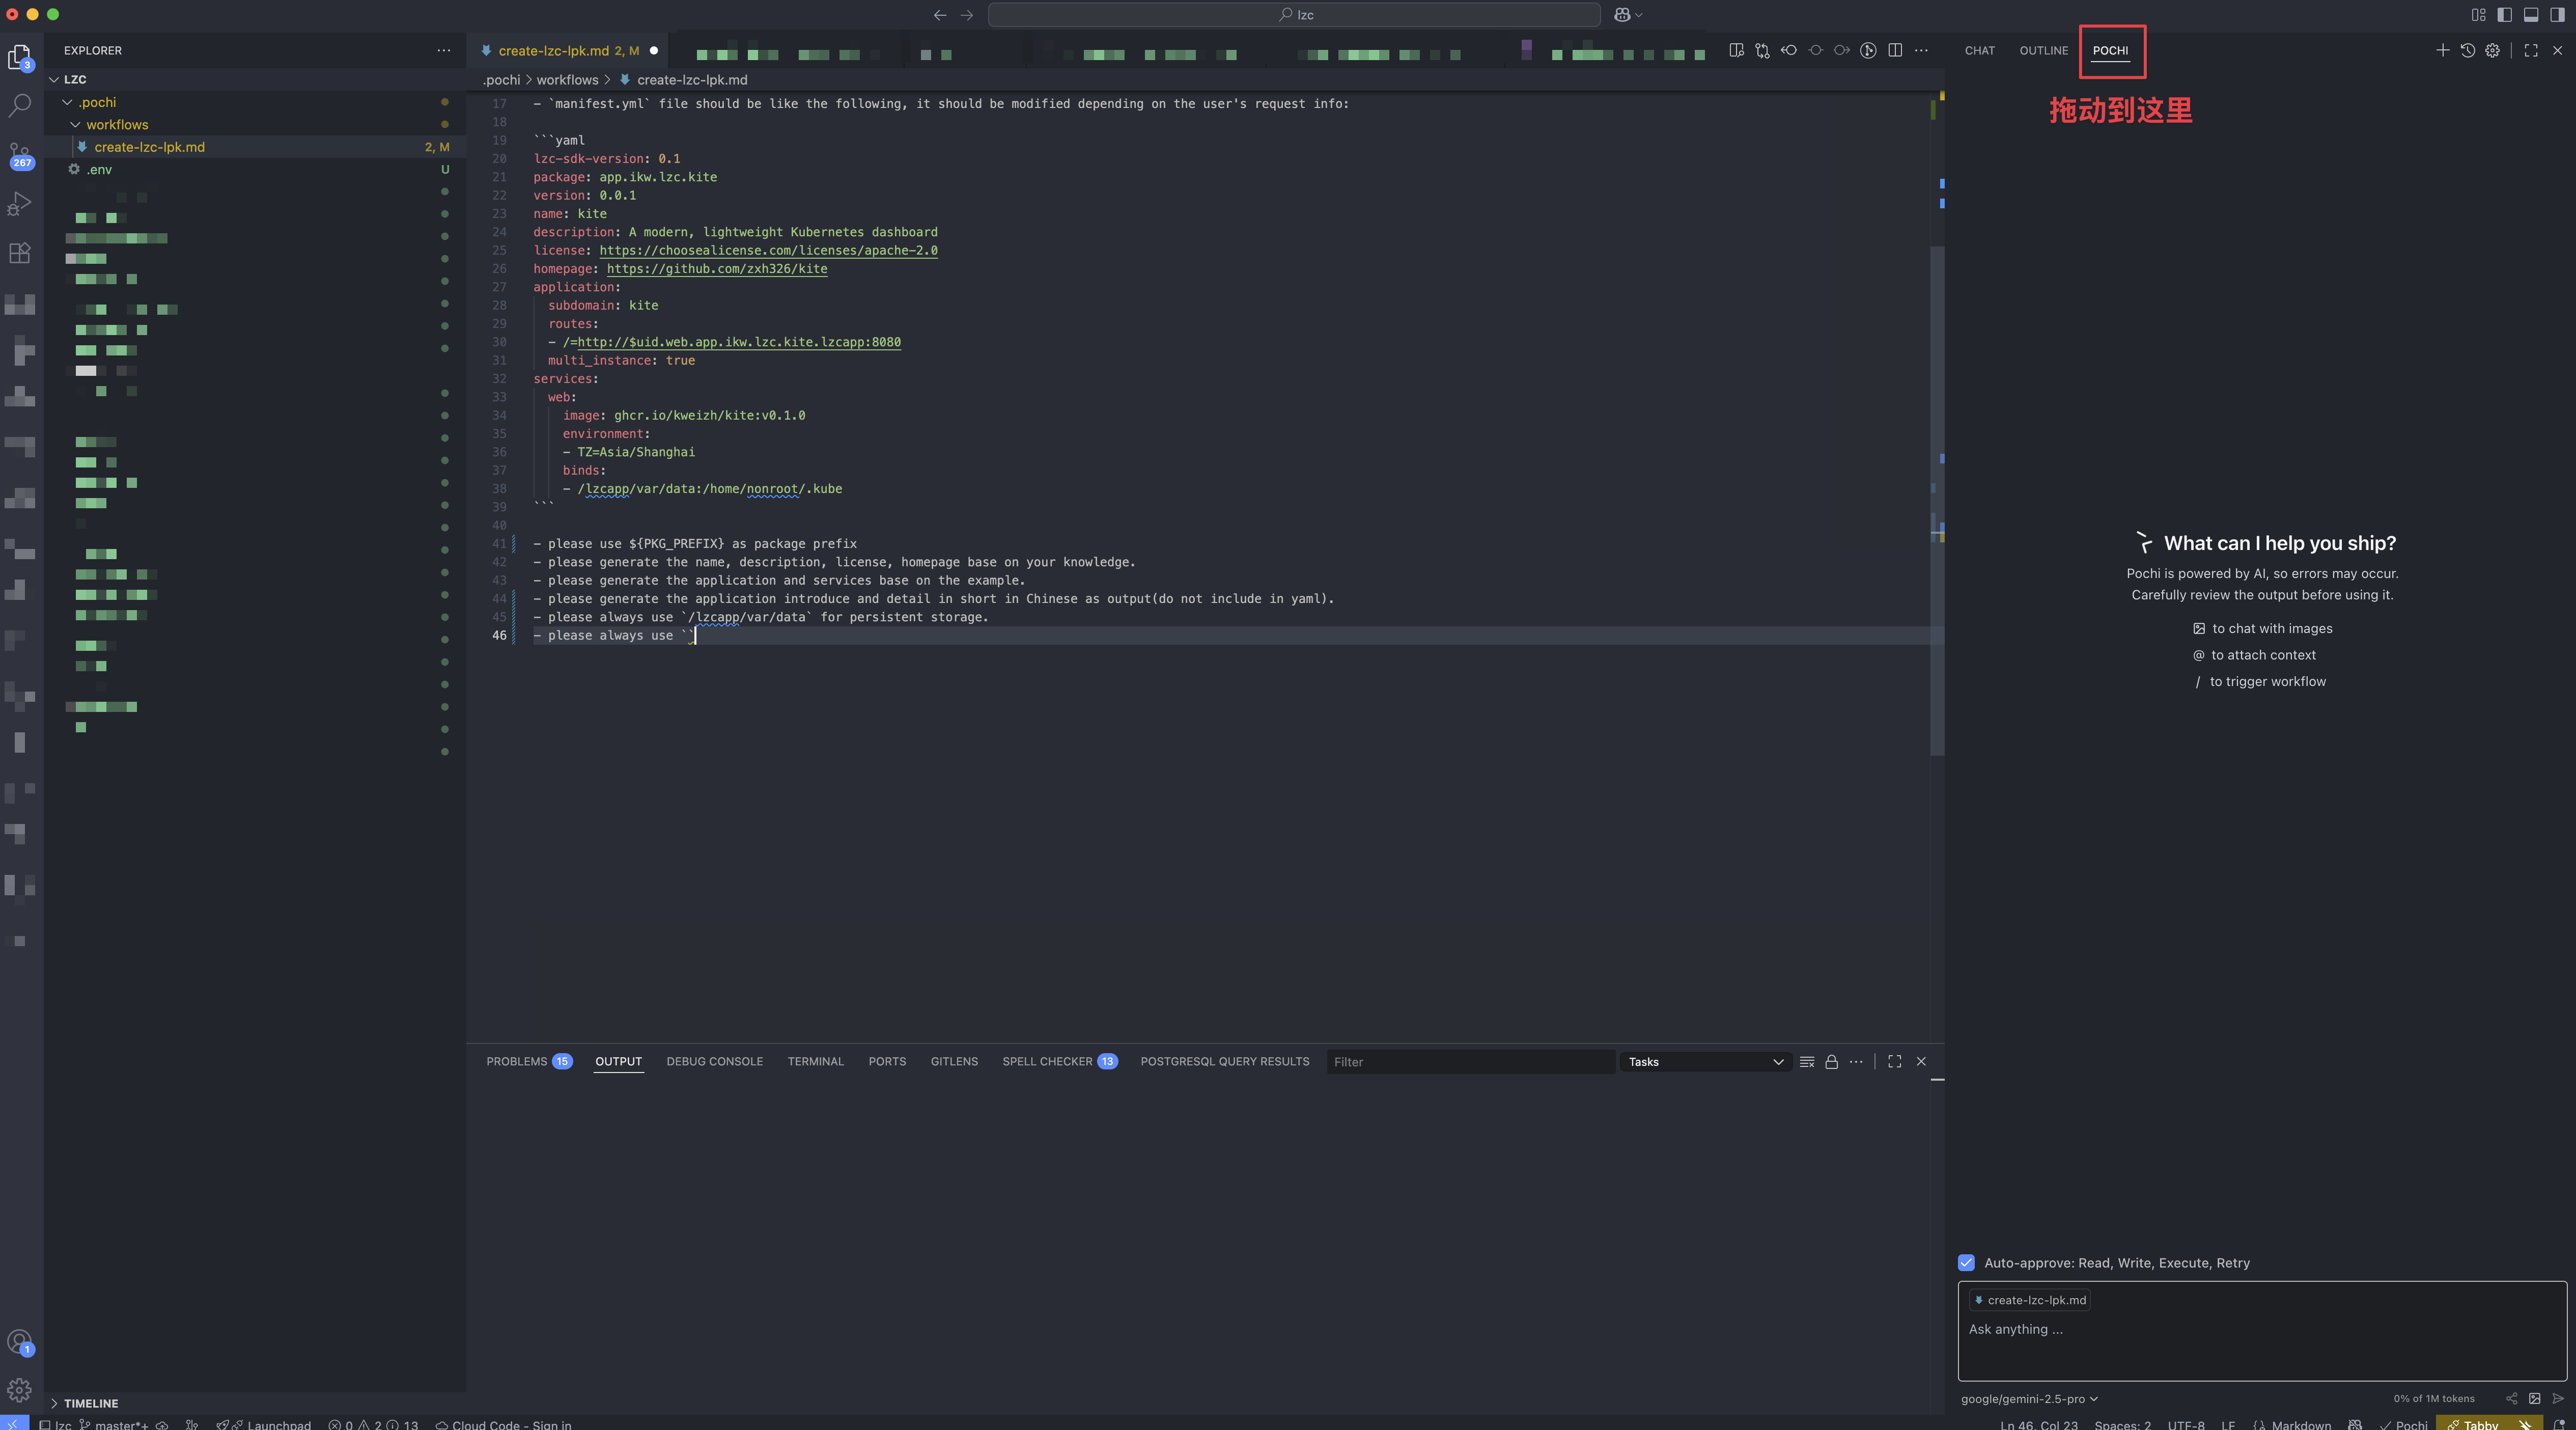The image size is (2576, 1430).
Task: Attach image icon in Pochi input footer
Action: (2534, 1398)
